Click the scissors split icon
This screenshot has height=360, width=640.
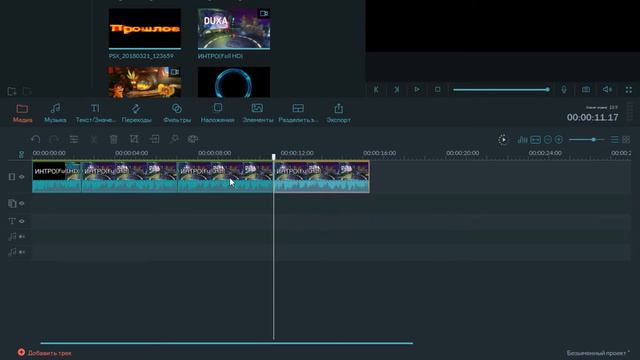94,139
